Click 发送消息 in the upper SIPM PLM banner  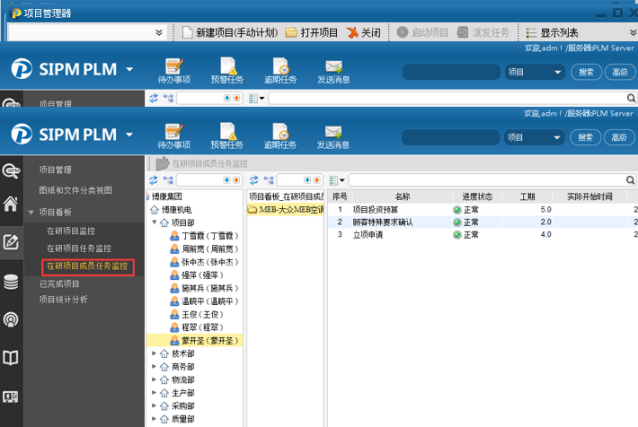click(333, 71)
